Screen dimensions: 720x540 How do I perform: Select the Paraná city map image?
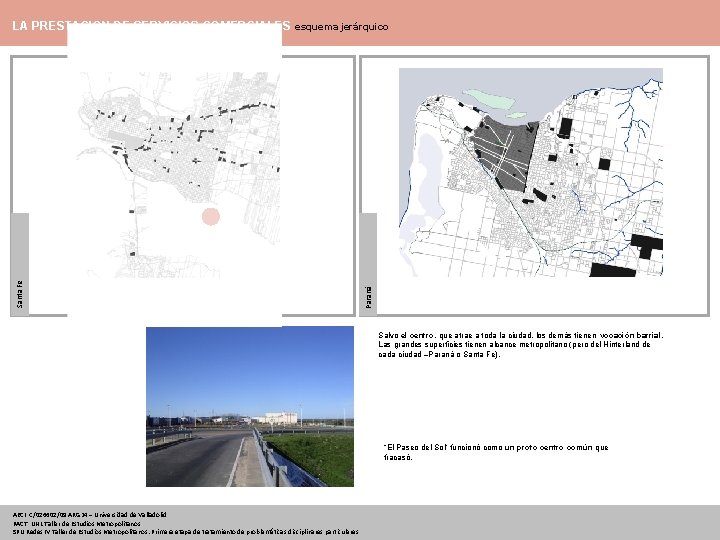(531, 173)
